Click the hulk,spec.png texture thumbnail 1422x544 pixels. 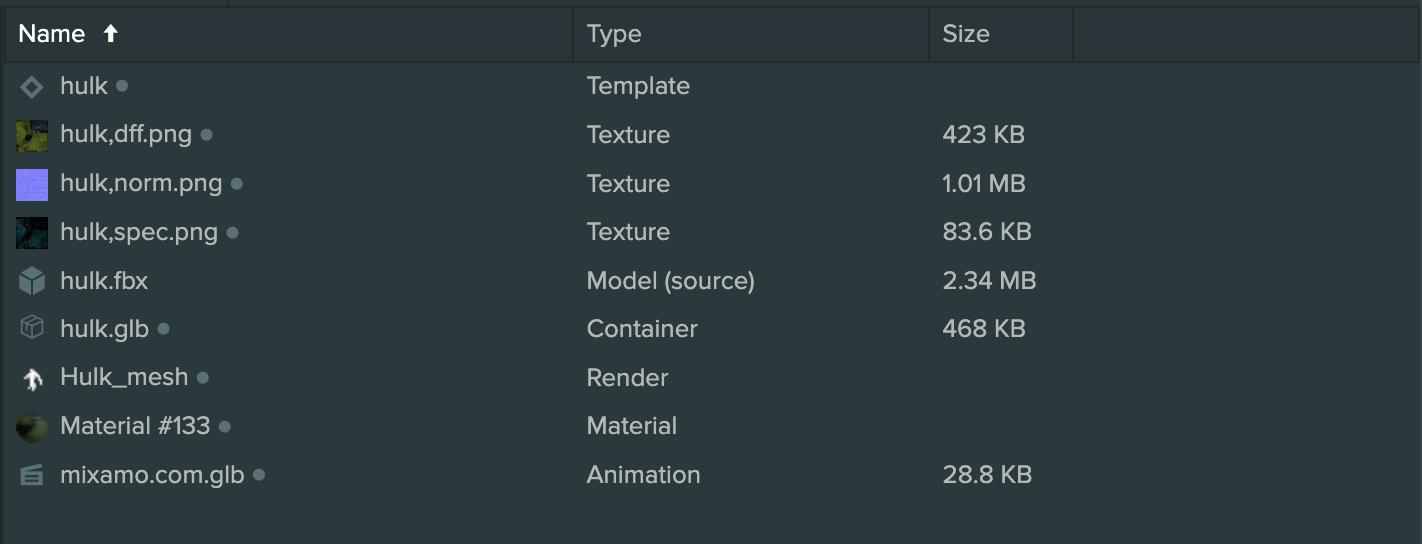coord(32,233)
